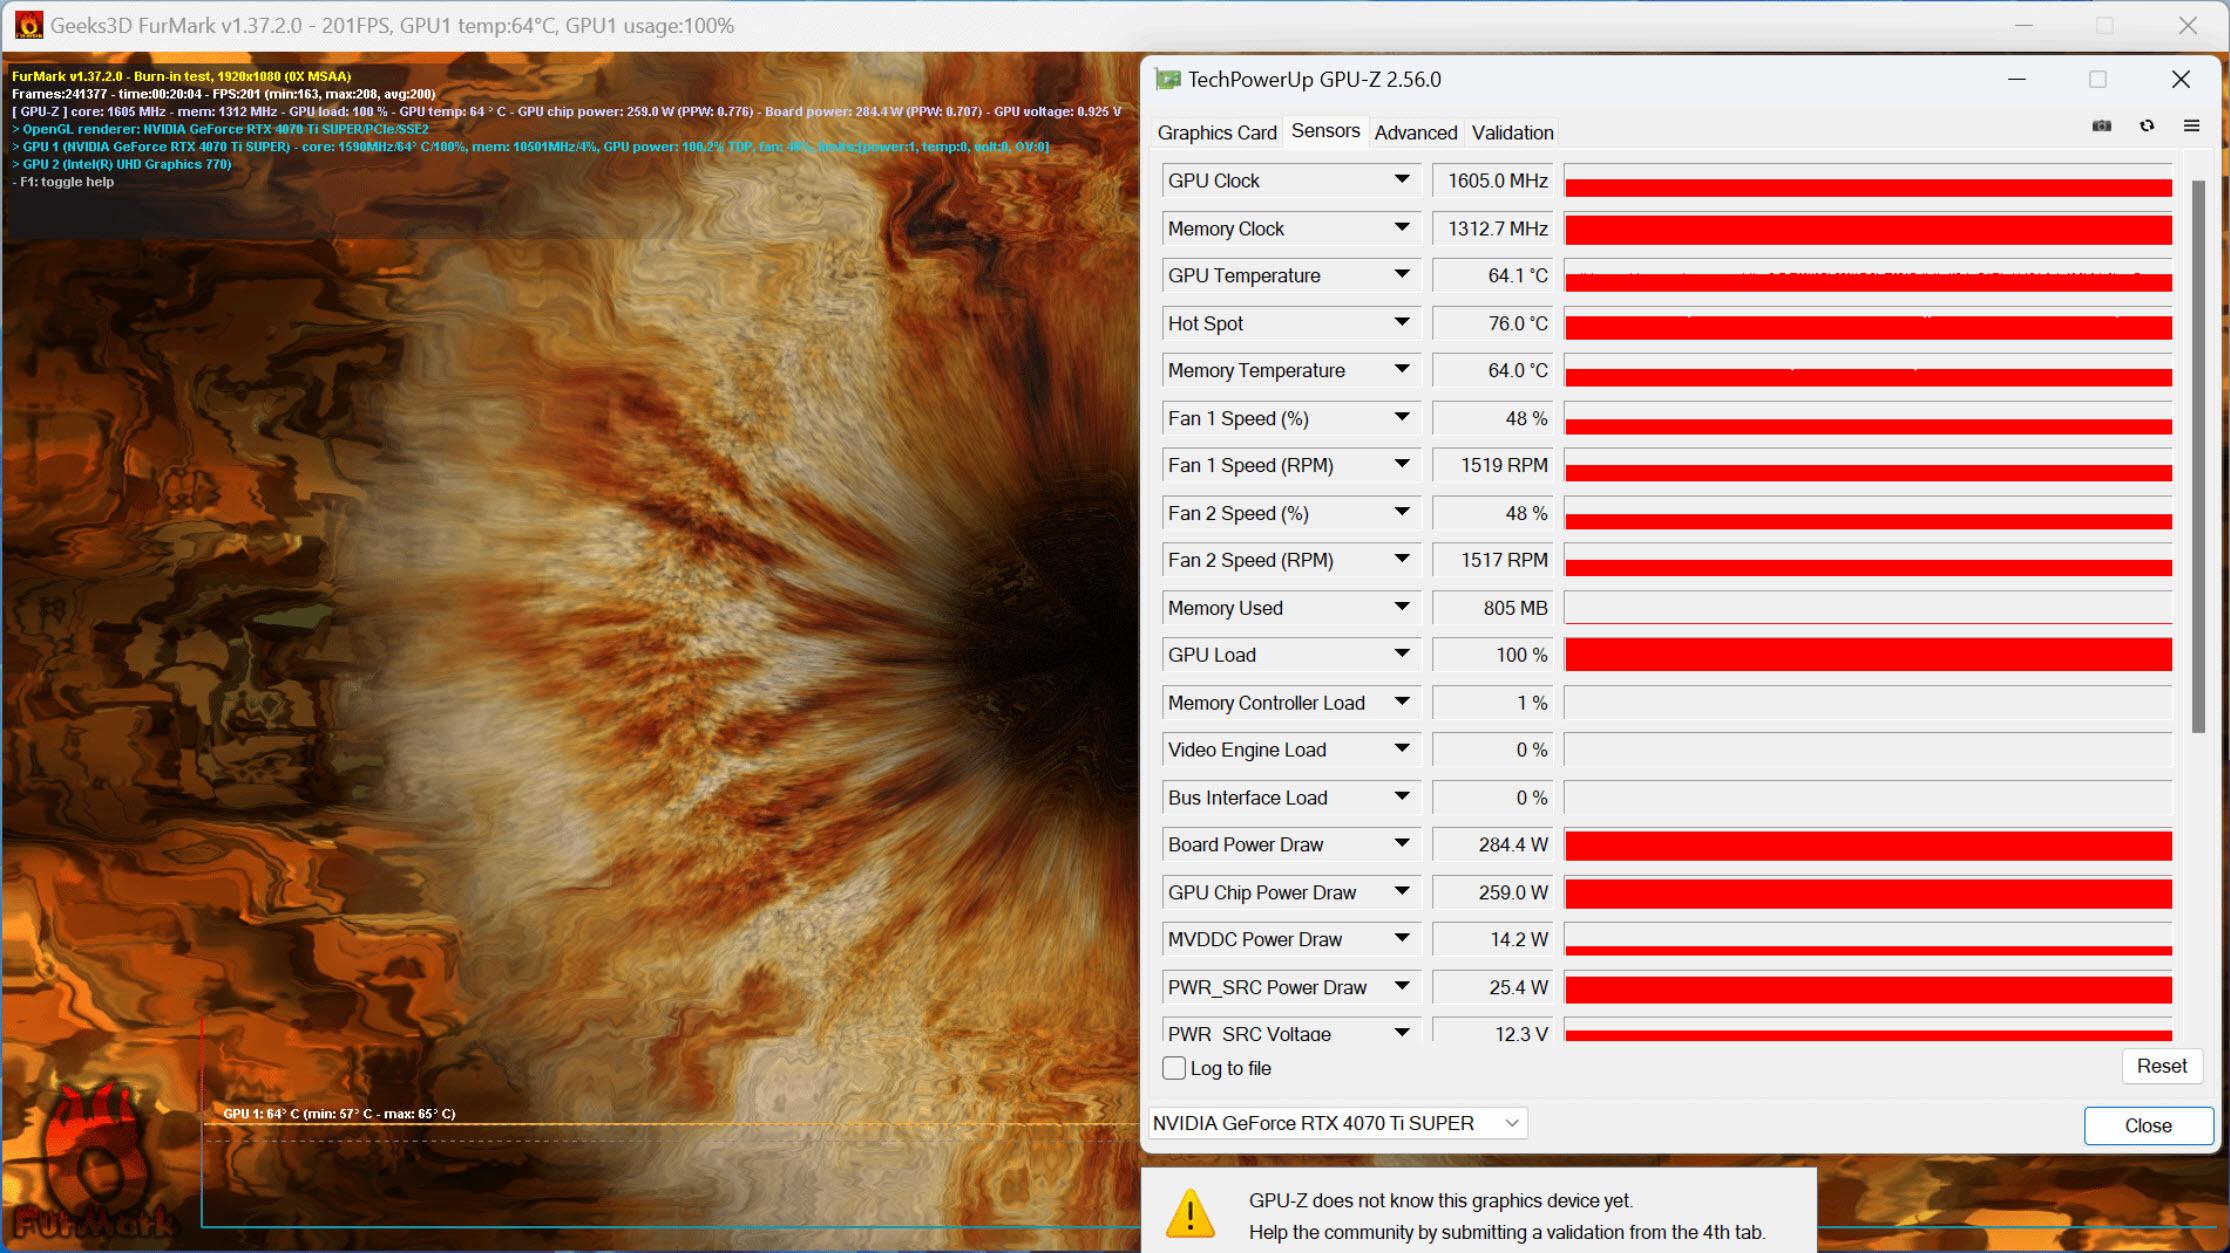2230x1253 pixels.
Task: Expand the GPU Clock sensor dropdown arrow
Action: [x=1401, y=179]
